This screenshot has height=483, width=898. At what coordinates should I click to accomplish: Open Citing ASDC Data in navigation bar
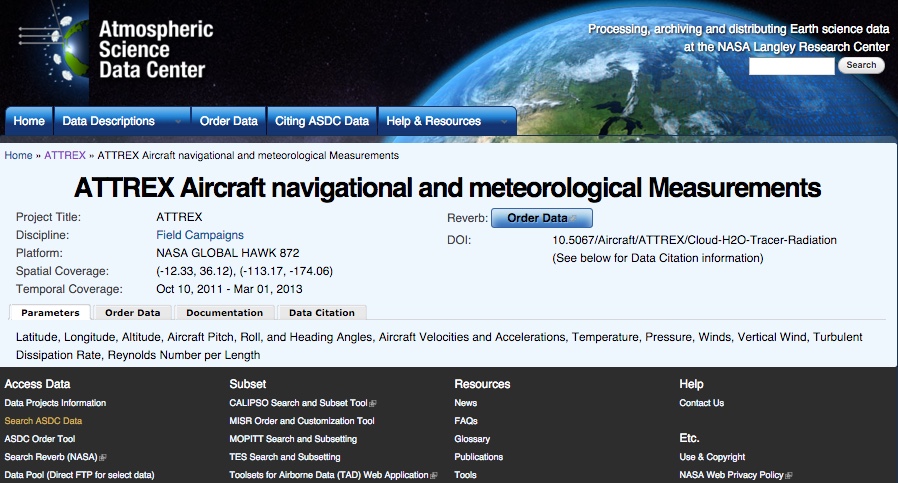322,121
